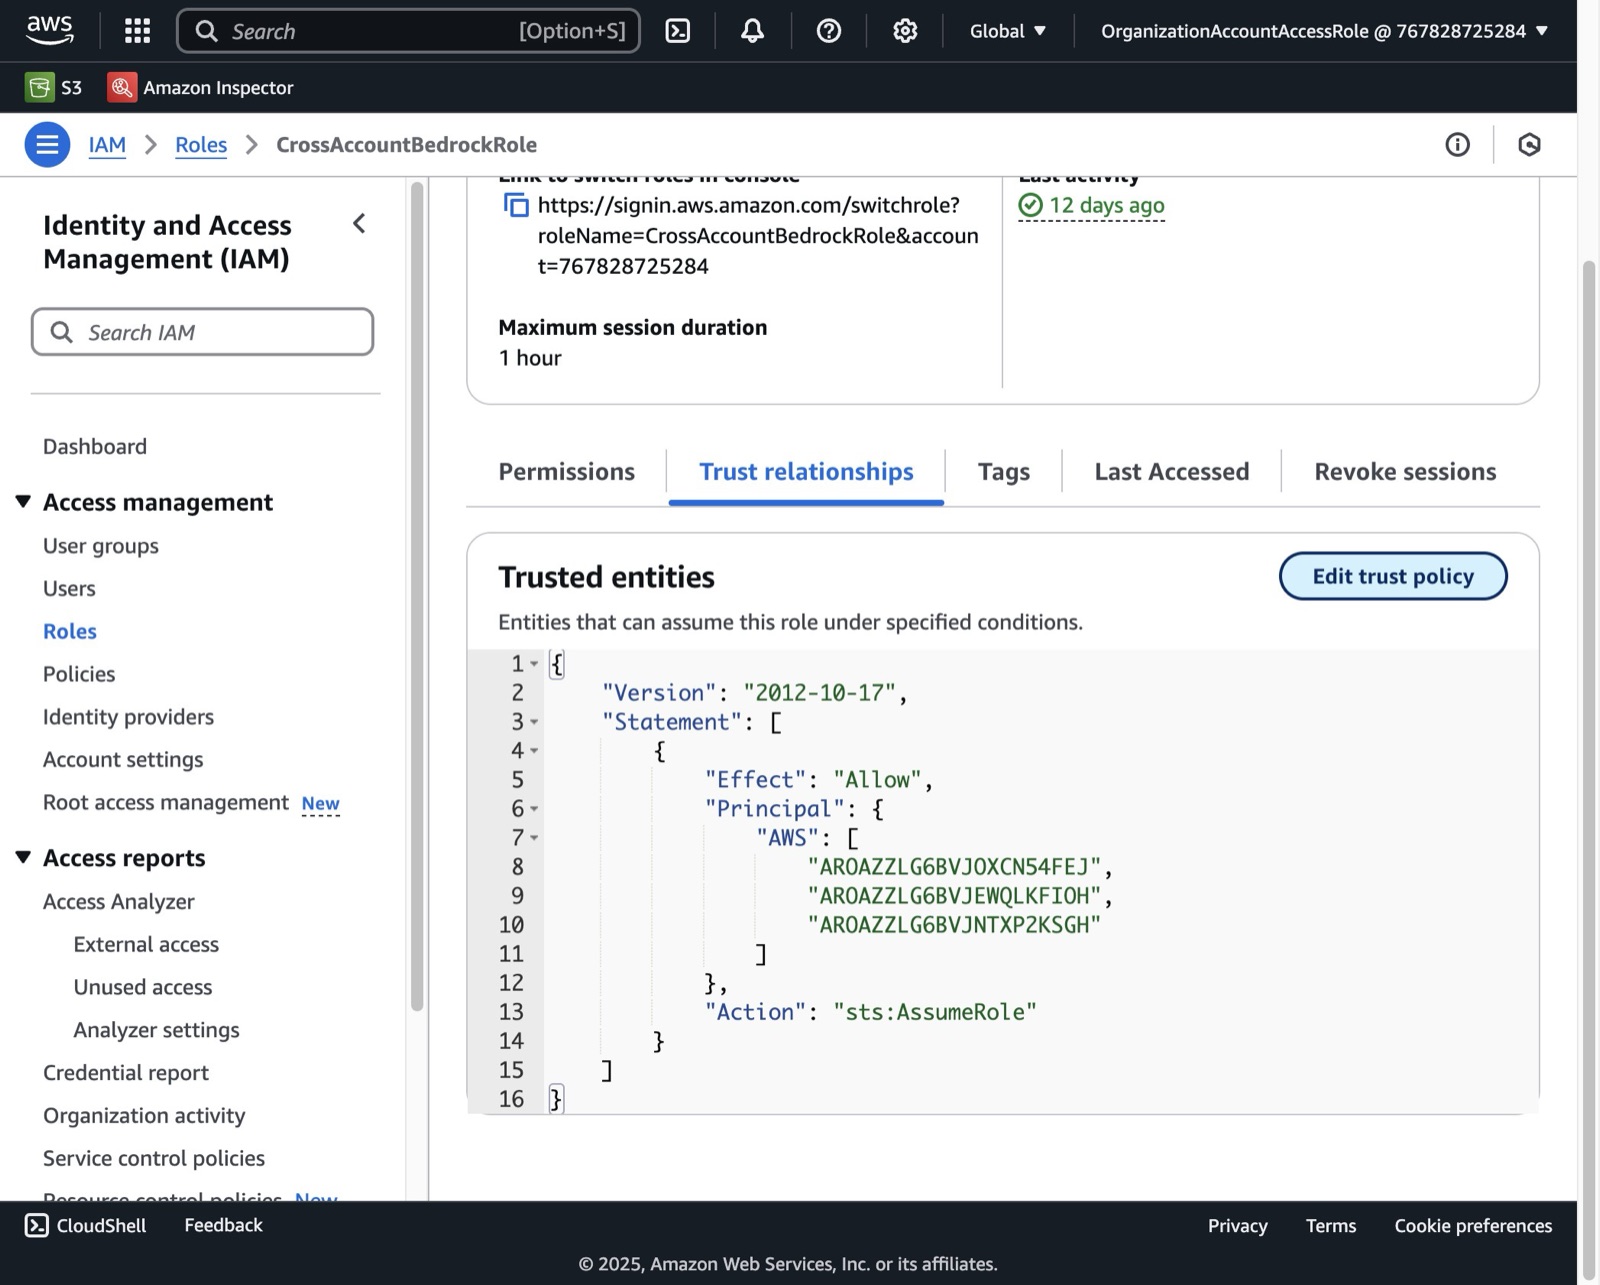Open the Revoke sessions tab
Screen dimensions: 1600x1285
[x=1404, y=471]
